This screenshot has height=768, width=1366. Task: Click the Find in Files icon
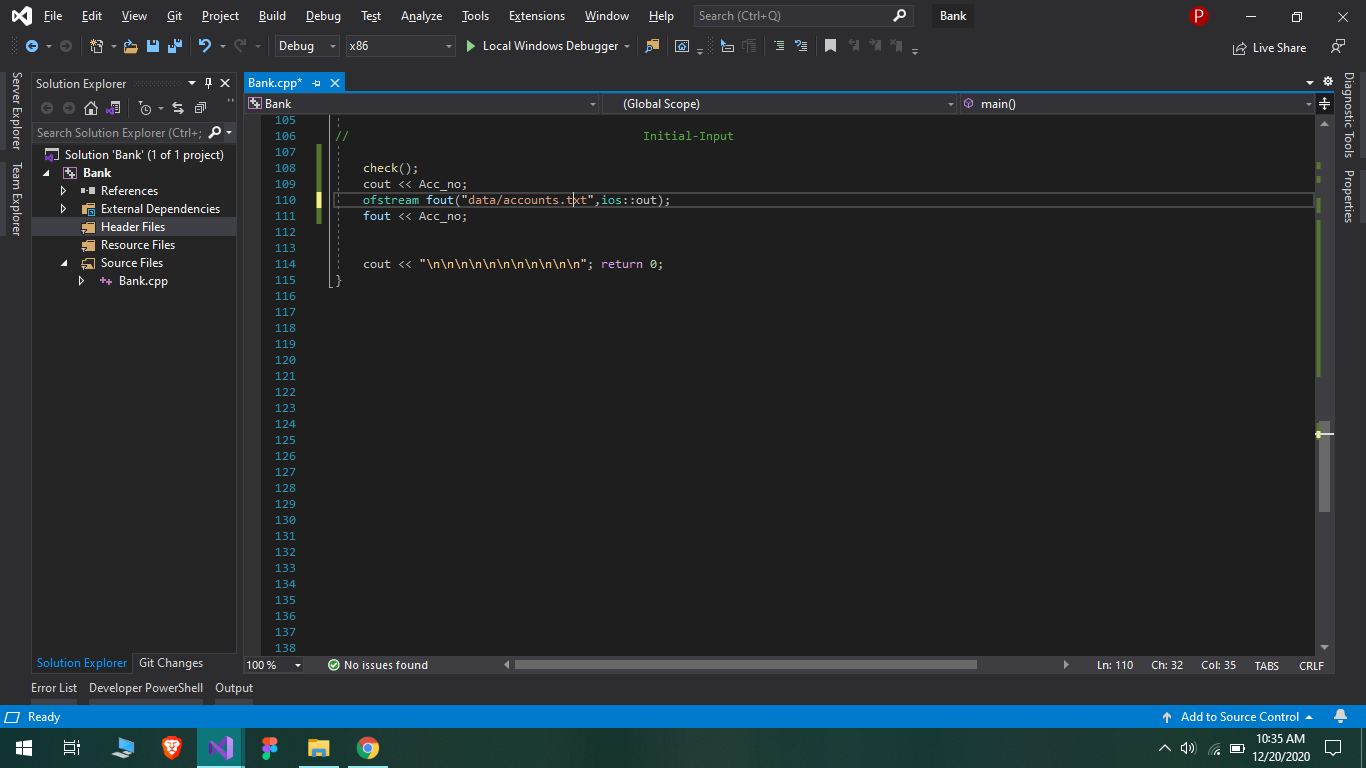653,46
